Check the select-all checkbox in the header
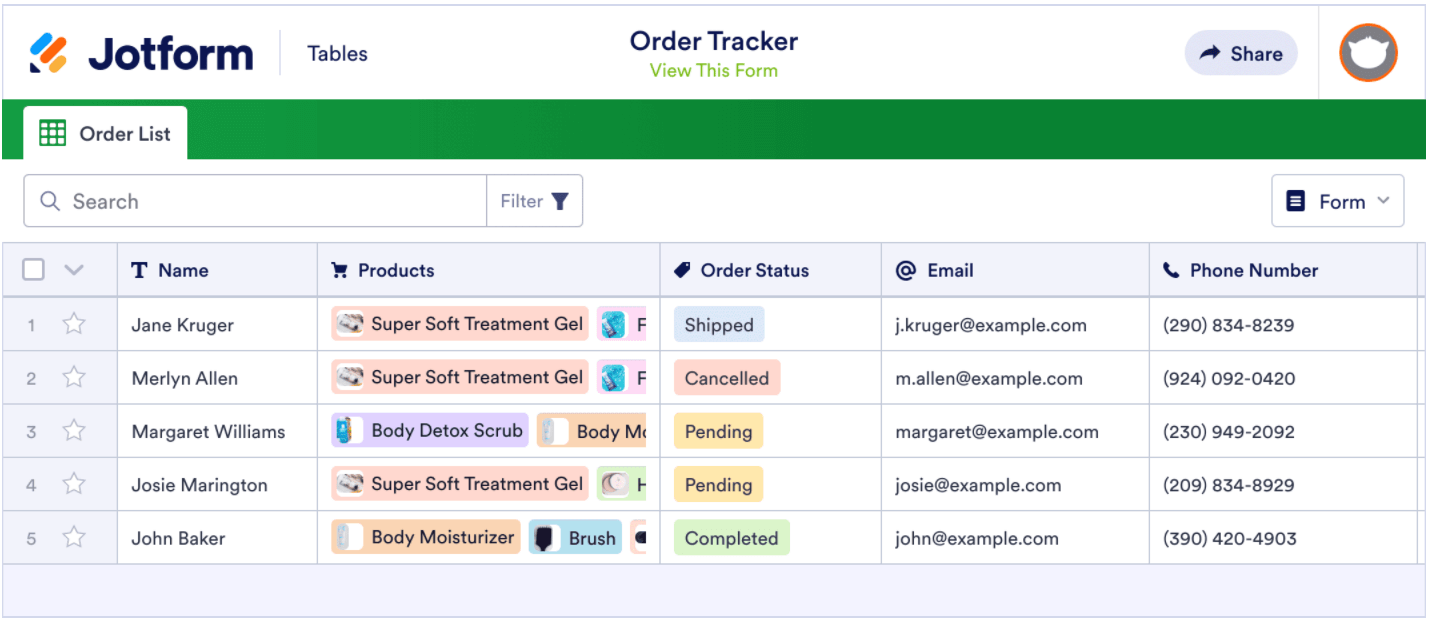The width and height of the screenshot is (1430, 624). [33, 269]
